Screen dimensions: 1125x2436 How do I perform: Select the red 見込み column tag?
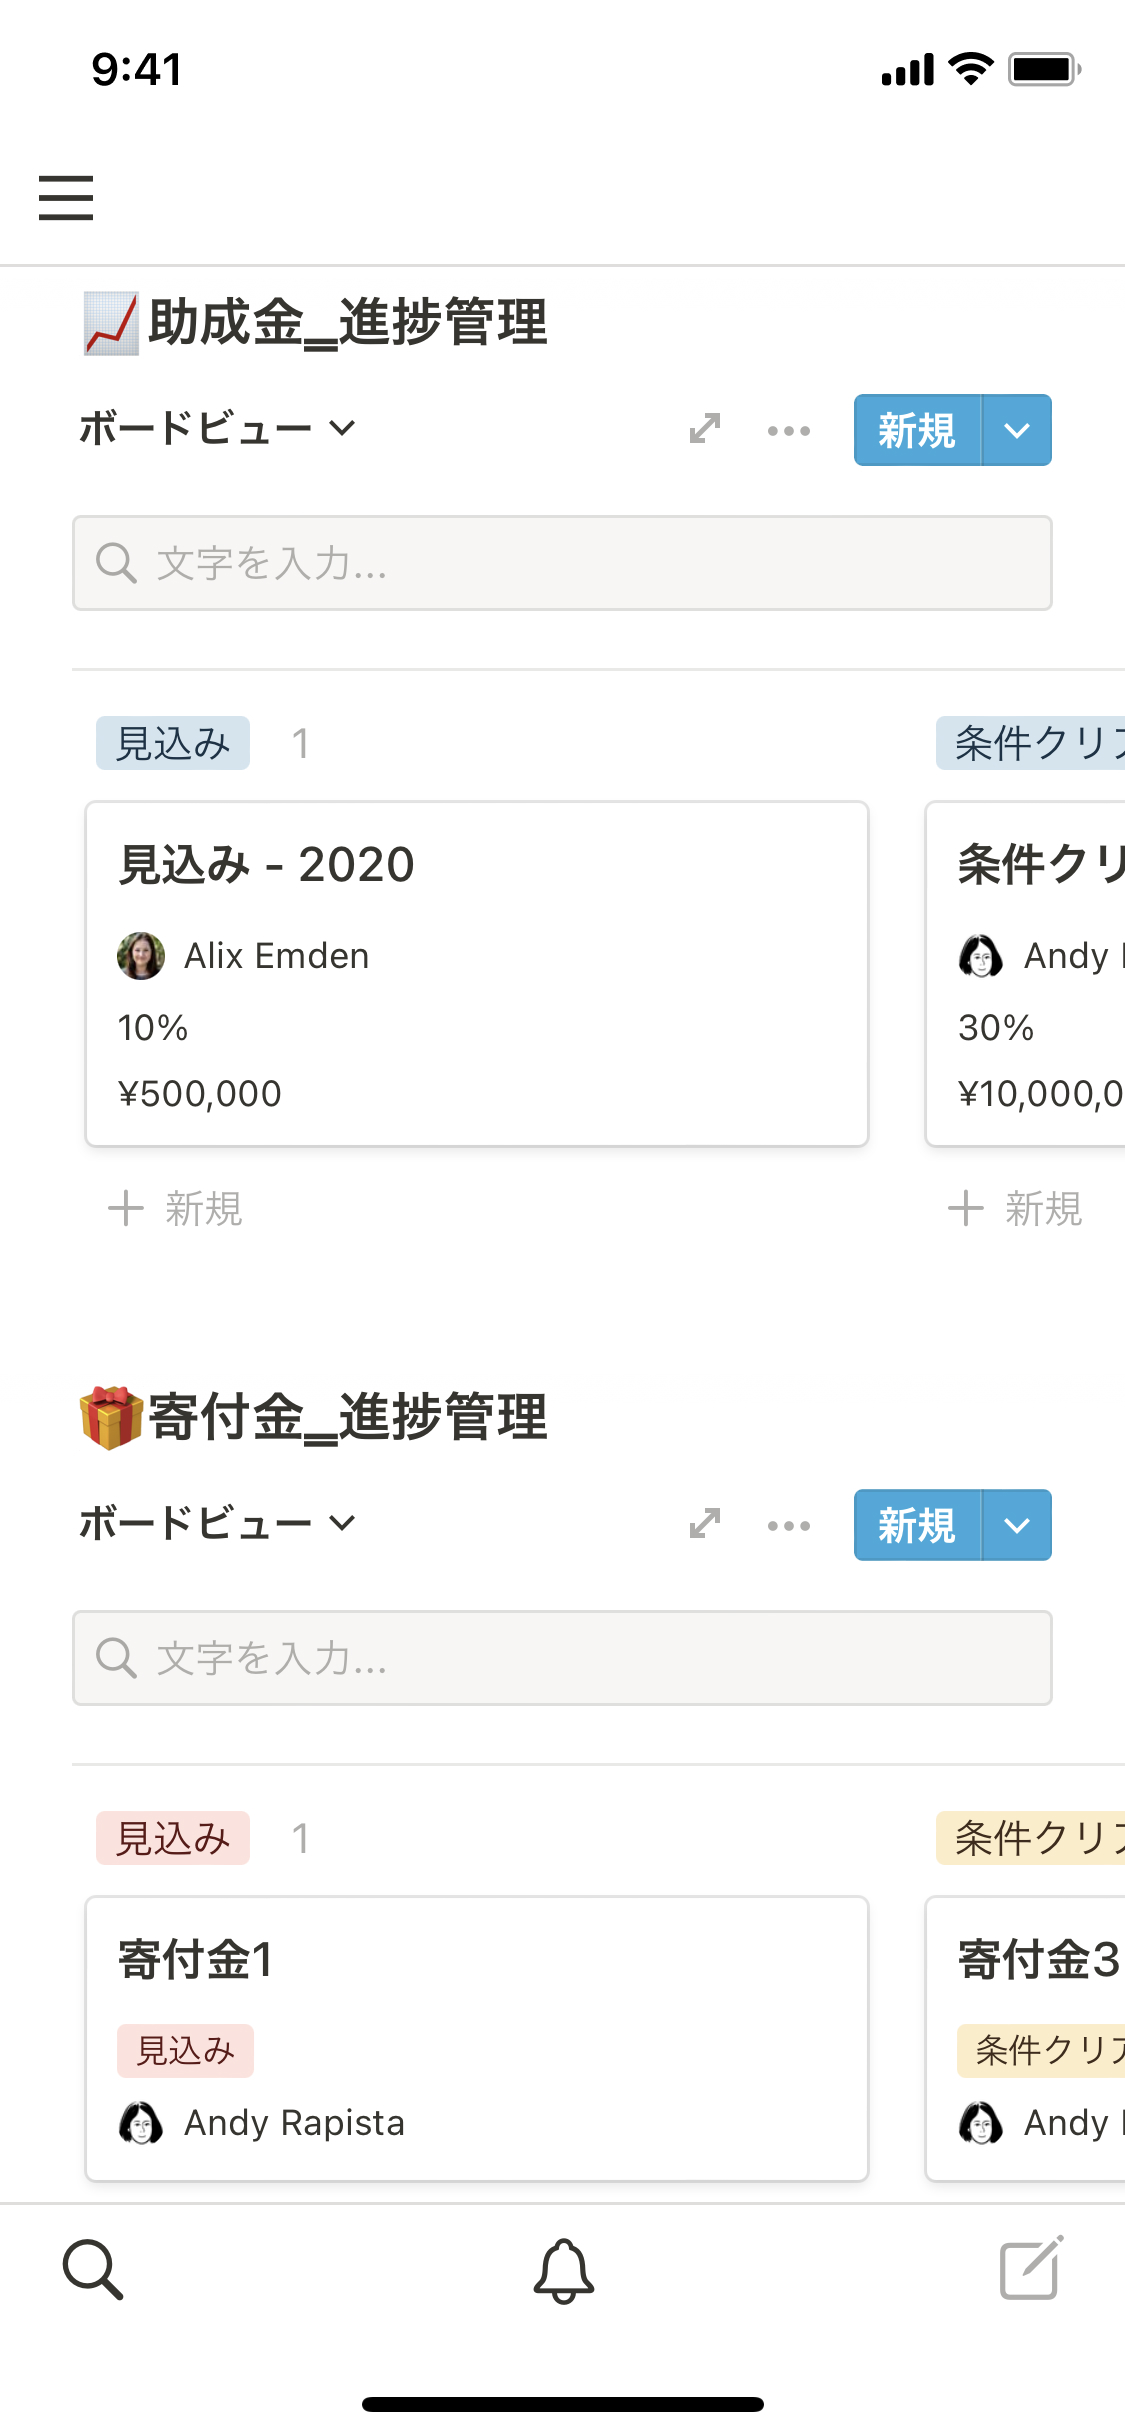[x=173, y=1838]
